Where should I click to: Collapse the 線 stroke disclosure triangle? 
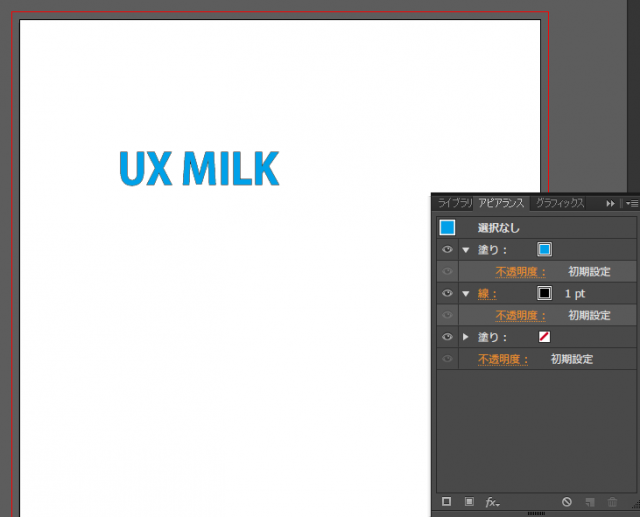[465, 294]
